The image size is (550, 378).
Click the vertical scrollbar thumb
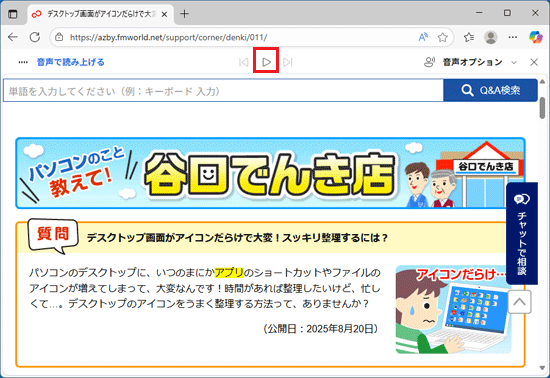(542, 108)
